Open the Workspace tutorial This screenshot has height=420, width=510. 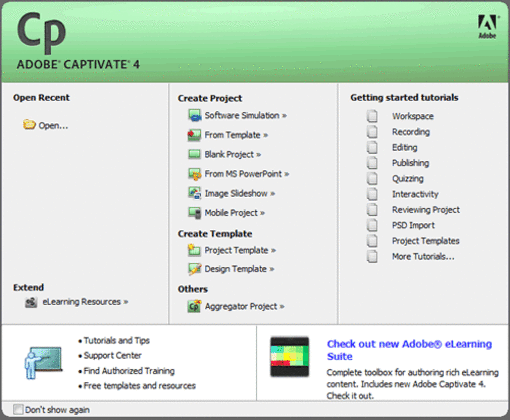413,116
